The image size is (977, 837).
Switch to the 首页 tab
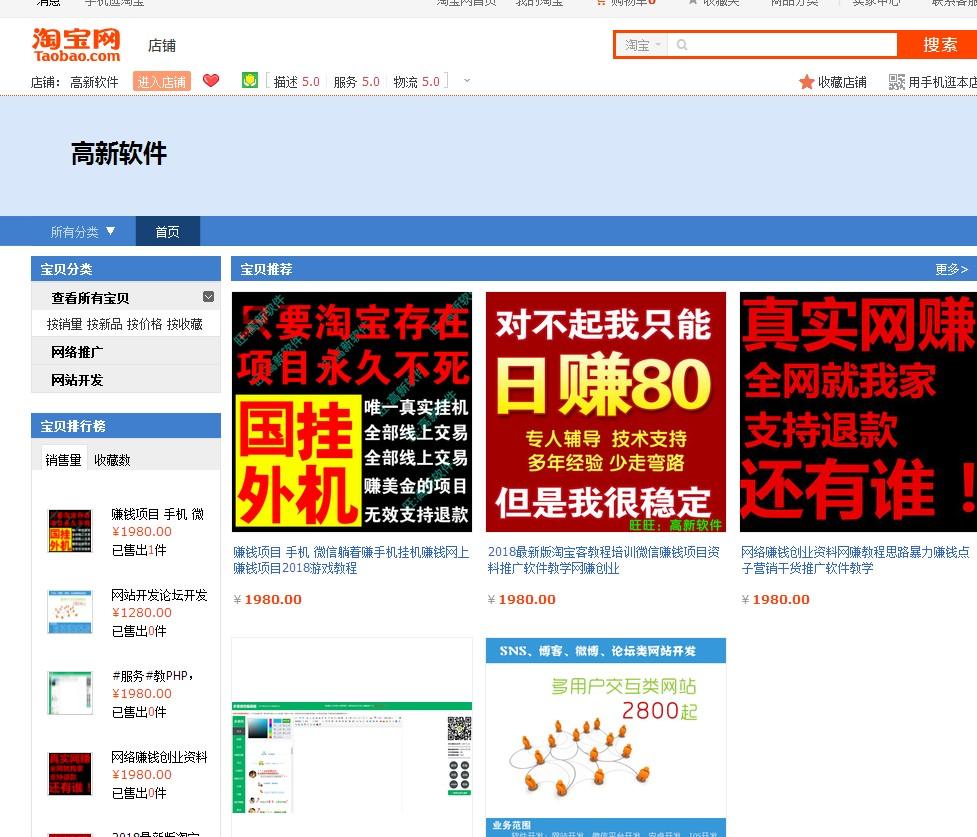click(x=167, y=232)
